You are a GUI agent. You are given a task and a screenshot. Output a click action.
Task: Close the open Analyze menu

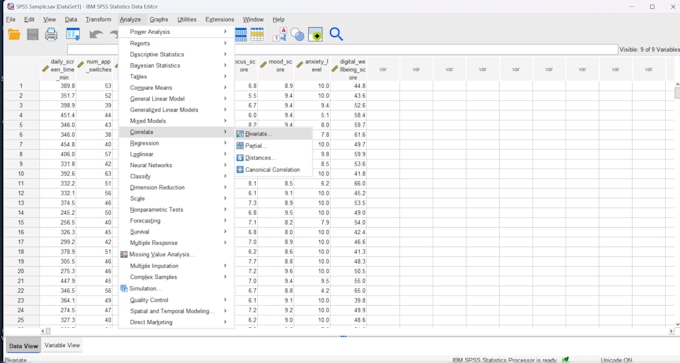click(131, 20)
